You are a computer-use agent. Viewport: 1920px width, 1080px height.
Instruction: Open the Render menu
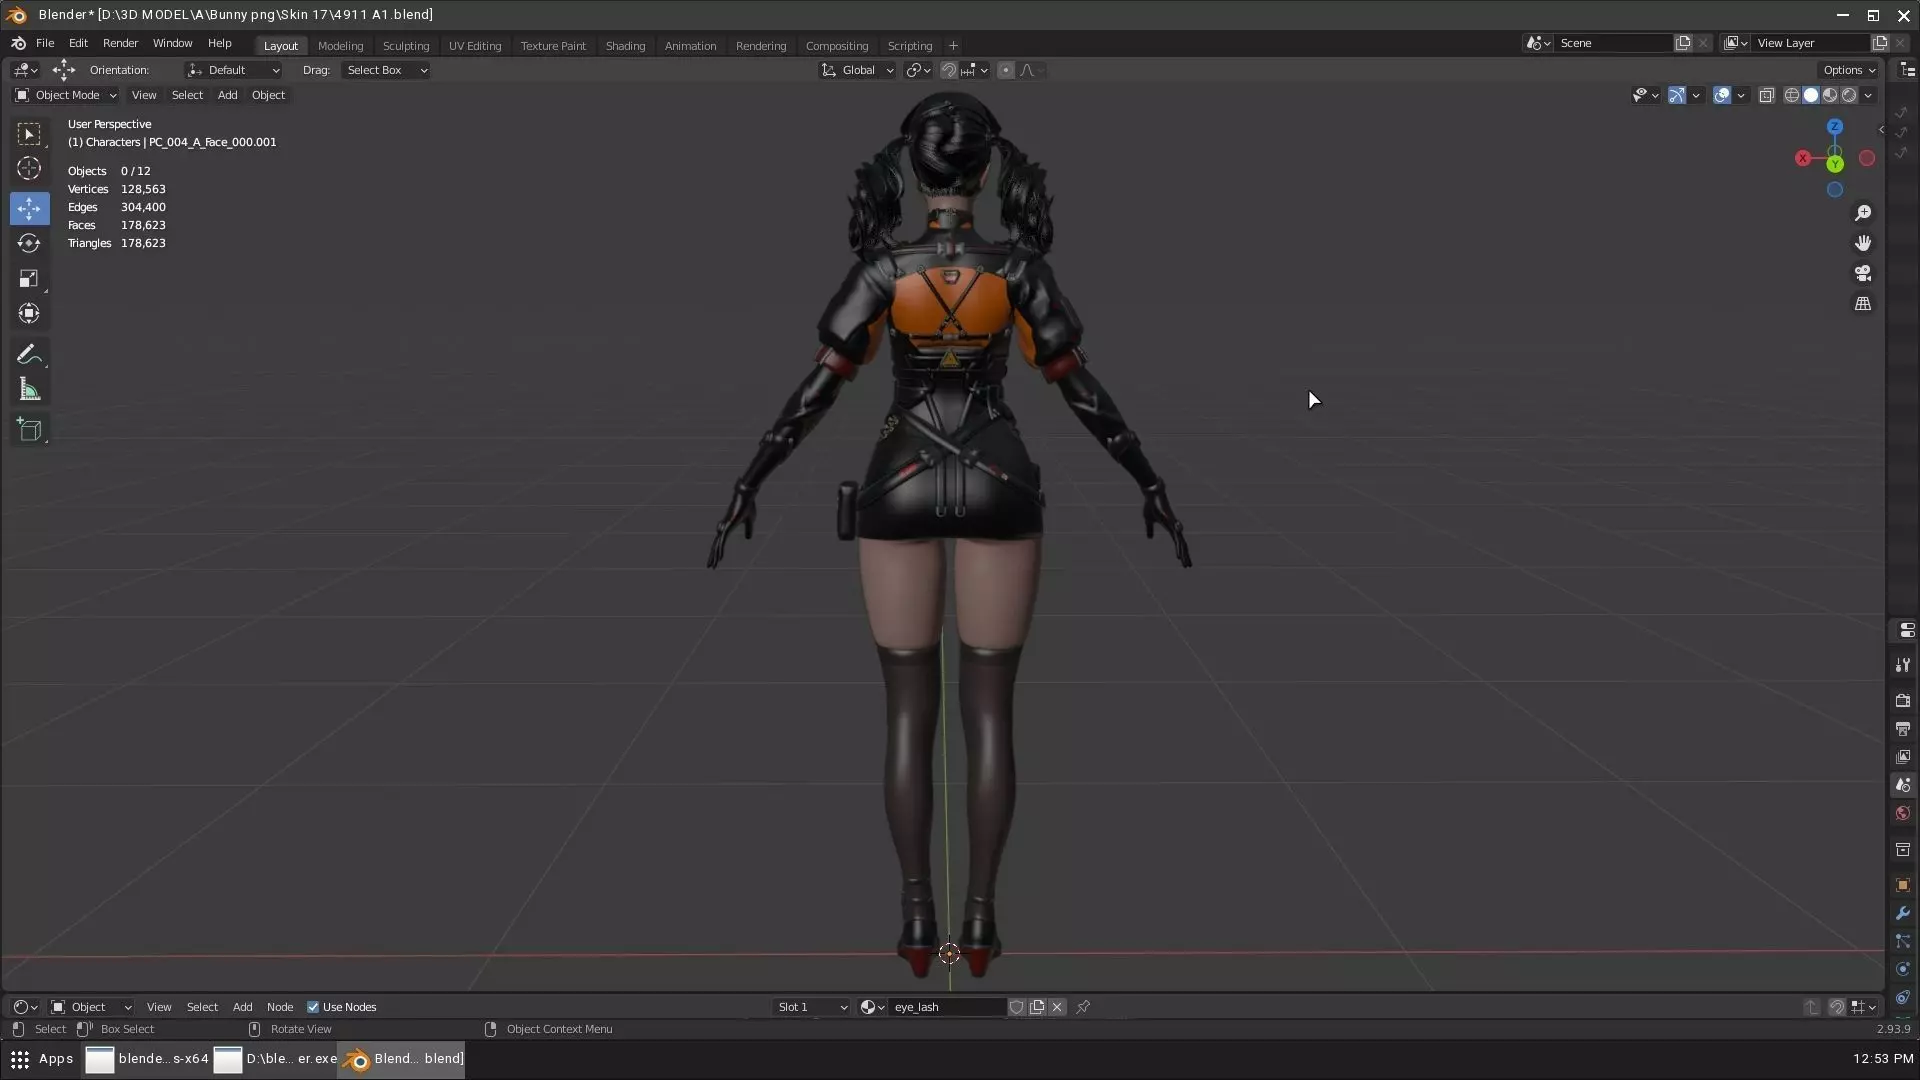120,43
